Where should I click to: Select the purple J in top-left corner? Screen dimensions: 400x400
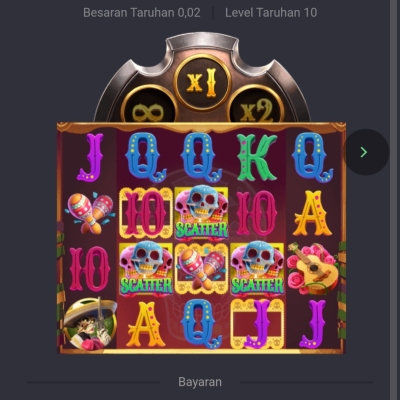tap(91, 157)
